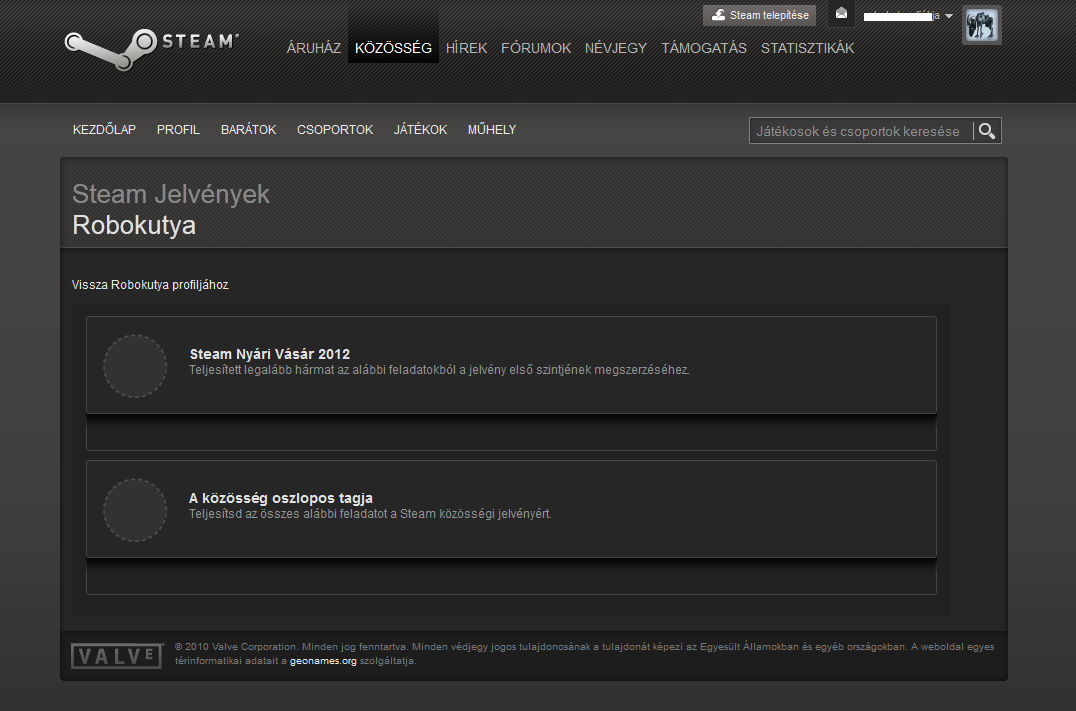This screenshot has height=711, width=1076.
Task: Open the KÖZÖSSÉG menu
Action: click(393, 48)
